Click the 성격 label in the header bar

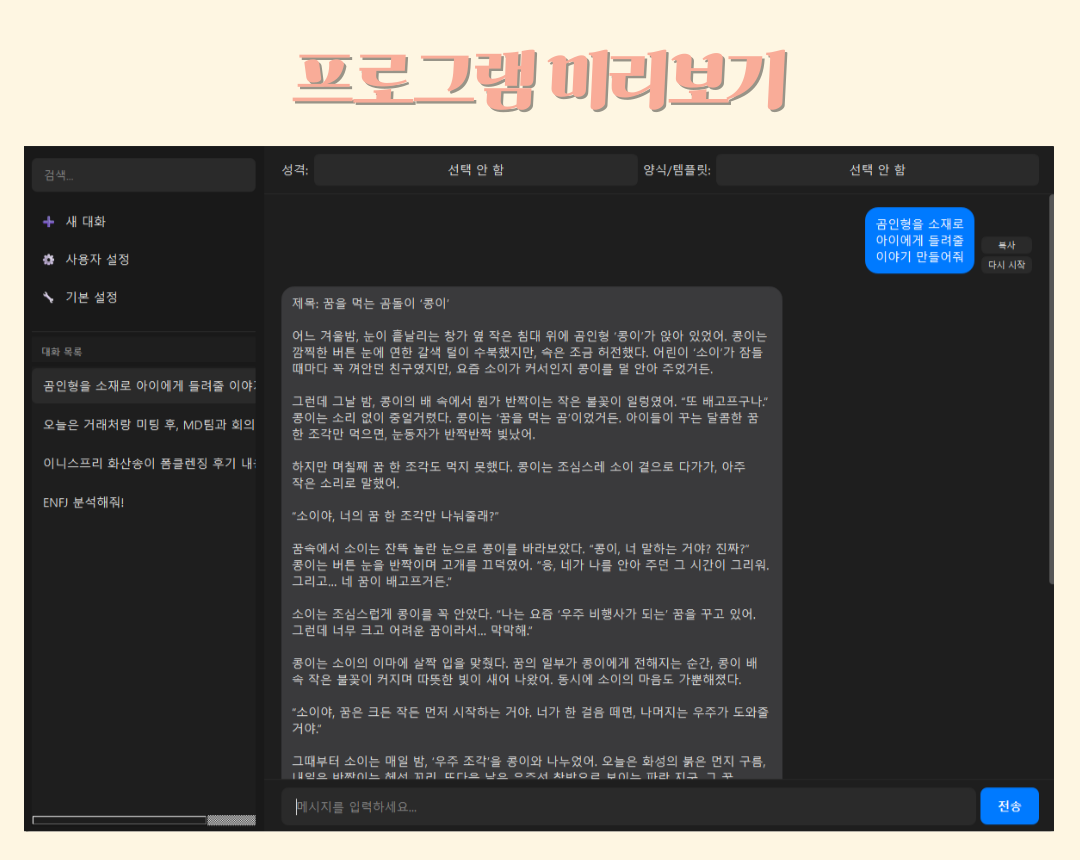[x=295, y=169]
